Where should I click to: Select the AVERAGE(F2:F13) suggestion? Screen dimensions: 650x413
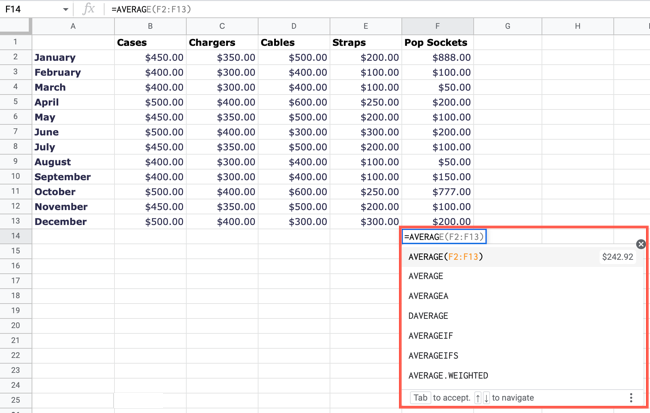pyautogui.click(x=446, y=257)
